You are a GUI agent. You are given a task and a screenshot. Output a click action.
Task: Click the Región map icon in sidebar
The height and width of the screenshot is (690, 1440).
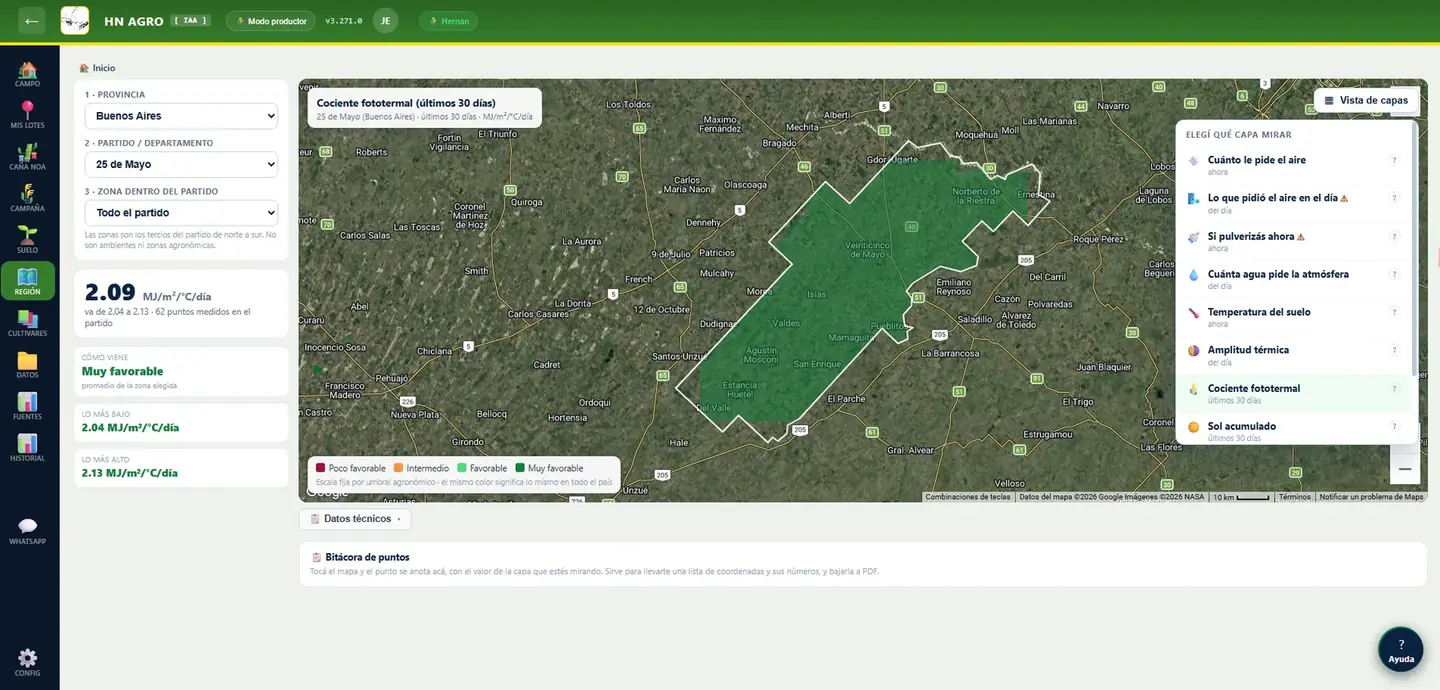click(28, 281)
